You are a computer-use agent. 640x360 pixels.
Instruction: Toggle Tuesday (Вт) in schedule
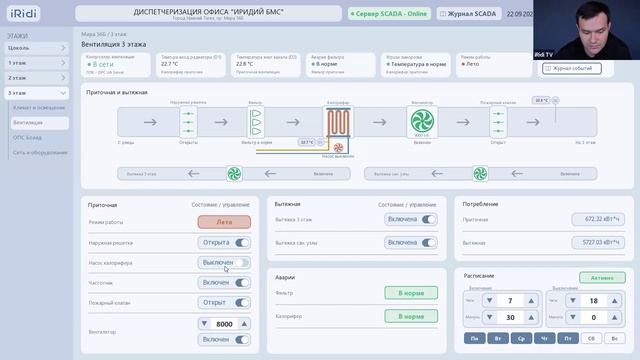(x=498, y=338)
